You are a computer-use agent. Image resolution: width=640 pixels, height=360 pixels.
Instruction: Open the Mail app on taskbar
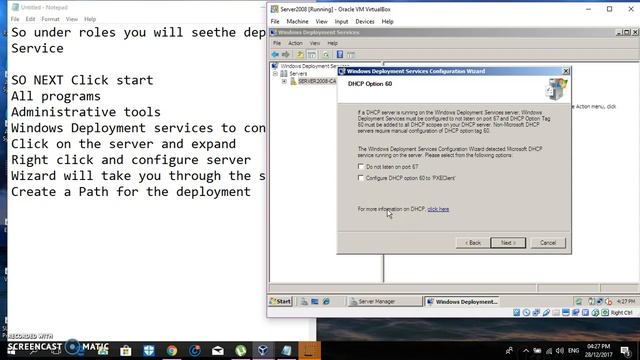pyautogui.click(x=218, y=350)
